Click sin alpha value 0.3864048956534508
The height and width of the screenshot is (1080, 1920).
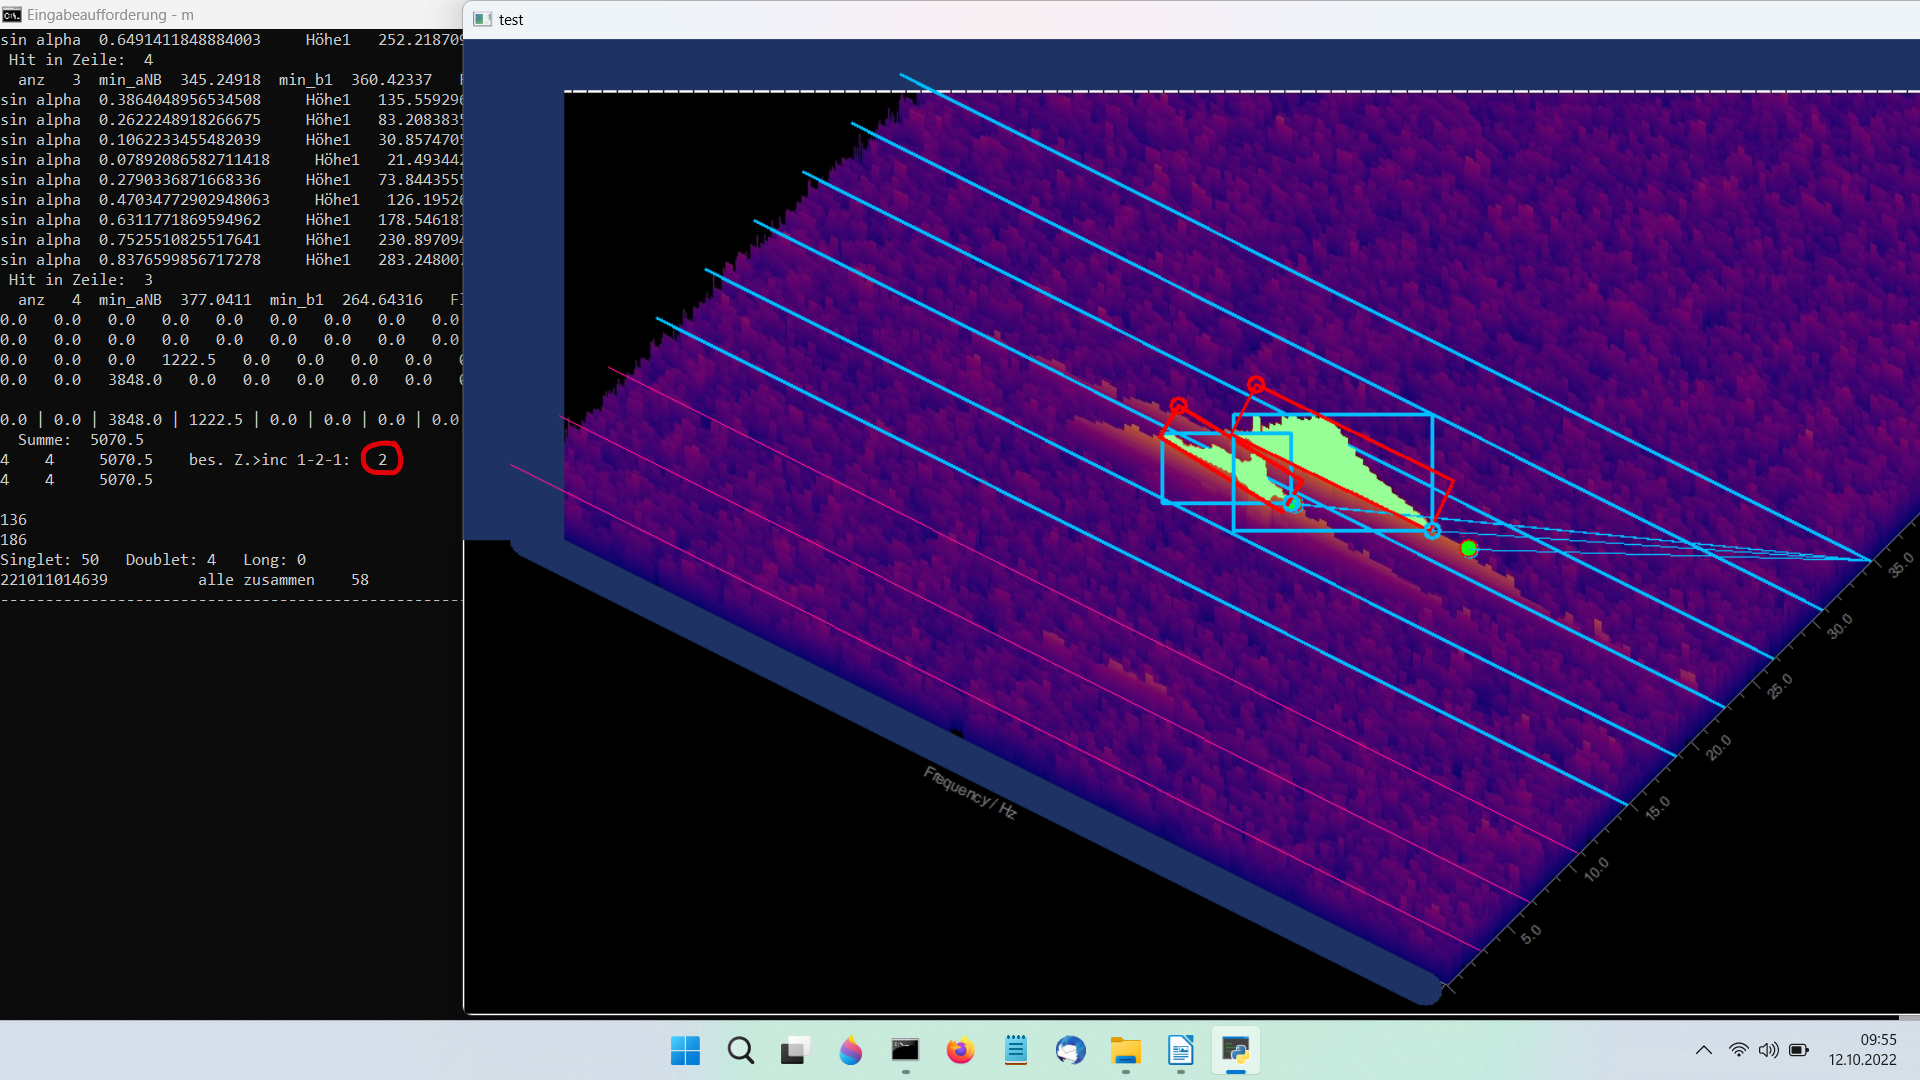[180, 100]
